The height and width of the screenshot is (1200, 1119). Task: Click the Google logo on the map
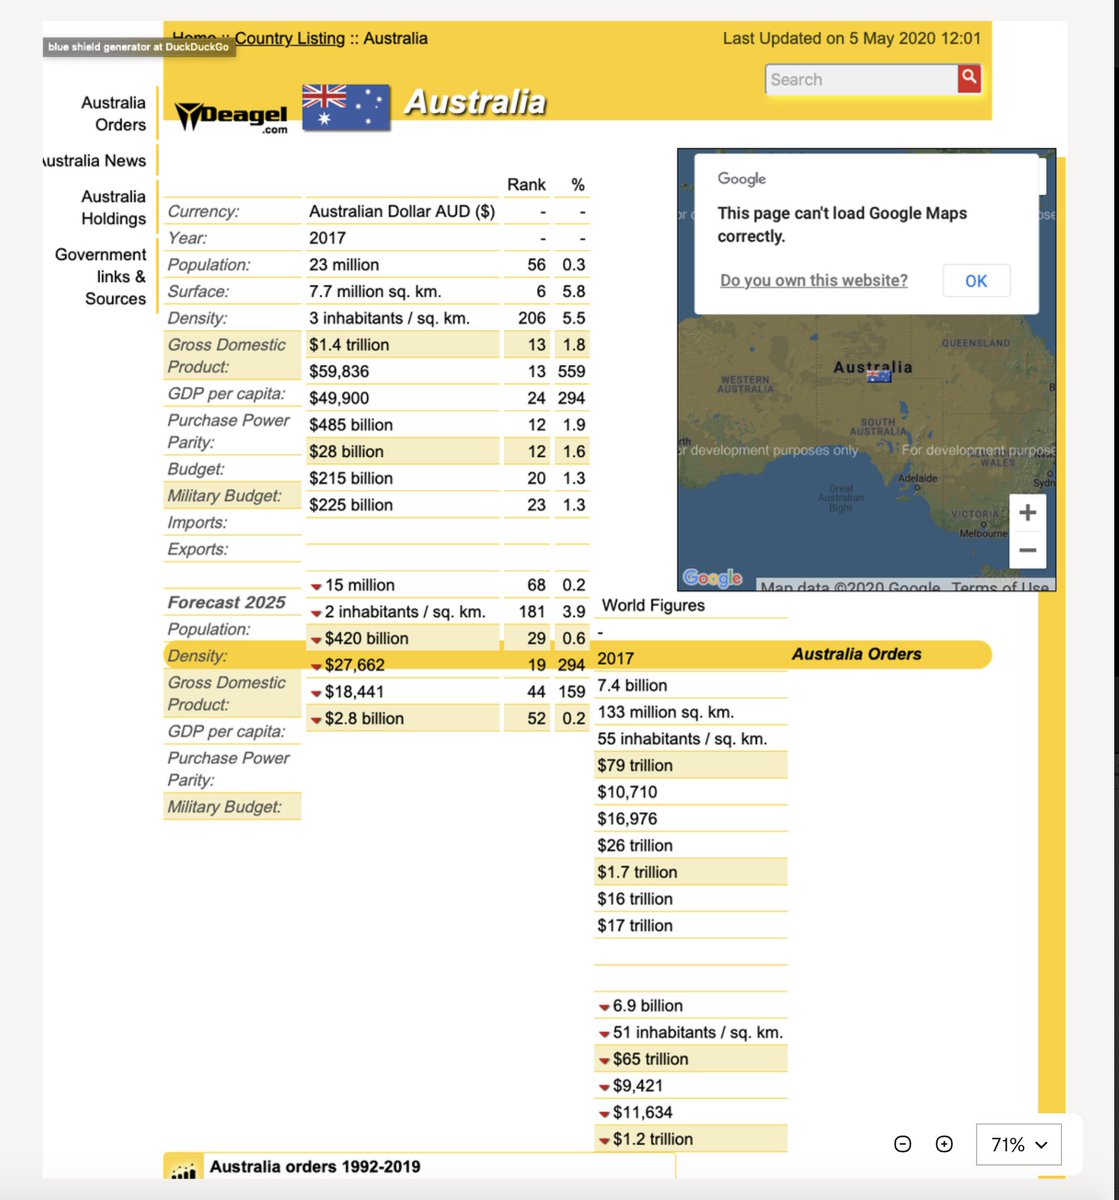tap(712, 578)
